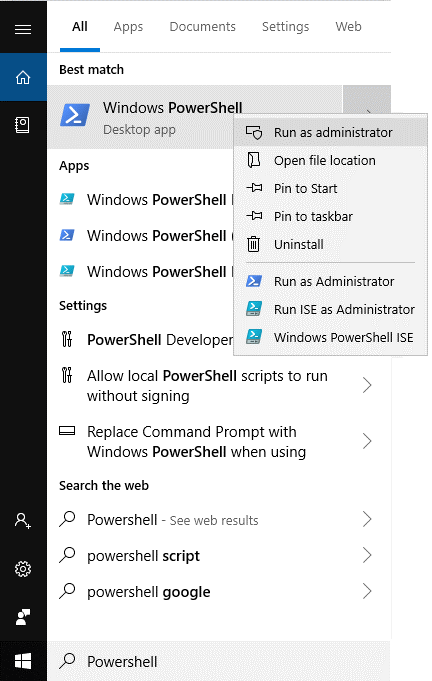Click the ISE icon beside Run ISE as Administrator
The width and height of the screenshot is (432, 681).
click(x=254, y=308)
